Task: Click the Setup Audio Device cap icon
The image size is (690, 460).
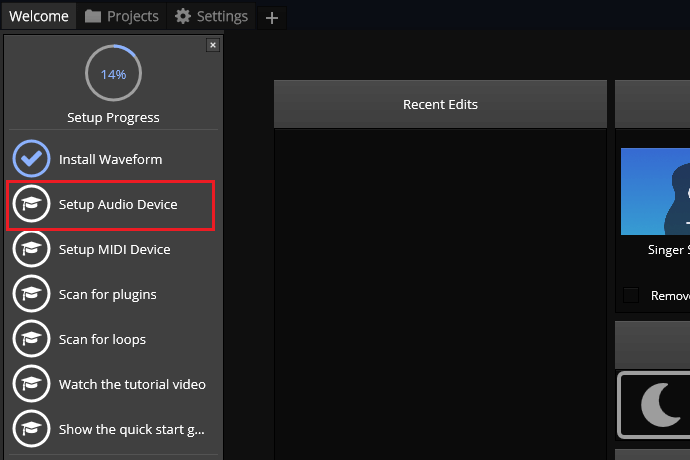Action: pos(31,204)
